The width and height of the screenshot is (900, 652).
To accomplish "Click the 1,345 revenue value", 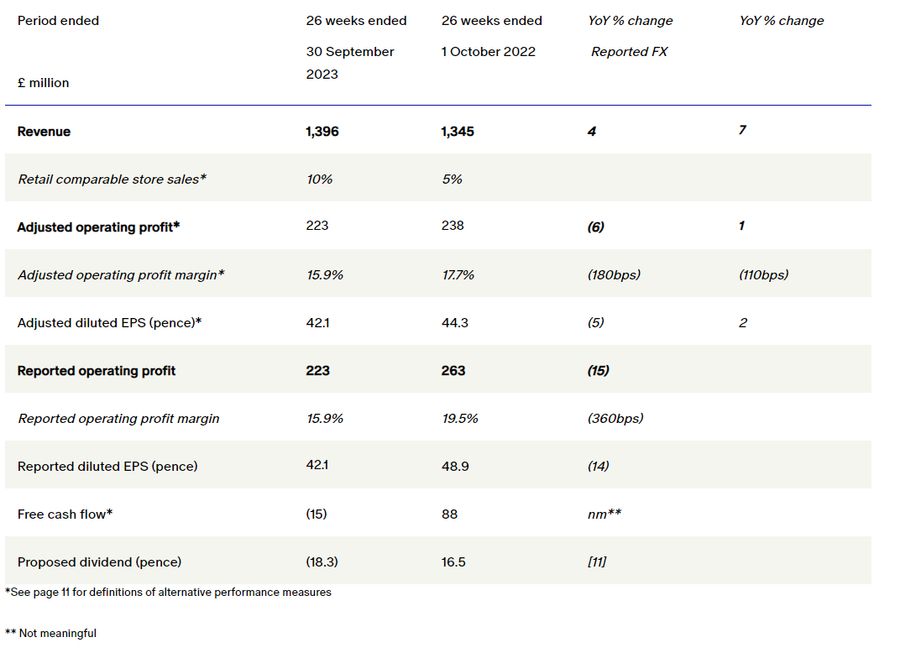I will click(x=457, y=131).
